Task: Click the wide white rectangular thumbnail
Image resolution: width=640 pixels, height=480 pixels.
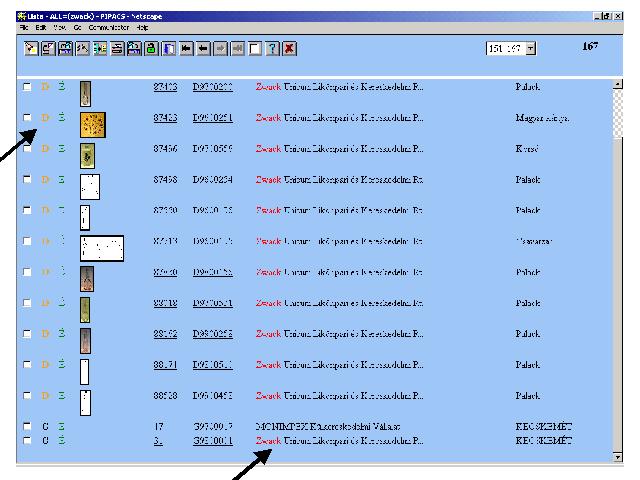Action: point(102,248)
